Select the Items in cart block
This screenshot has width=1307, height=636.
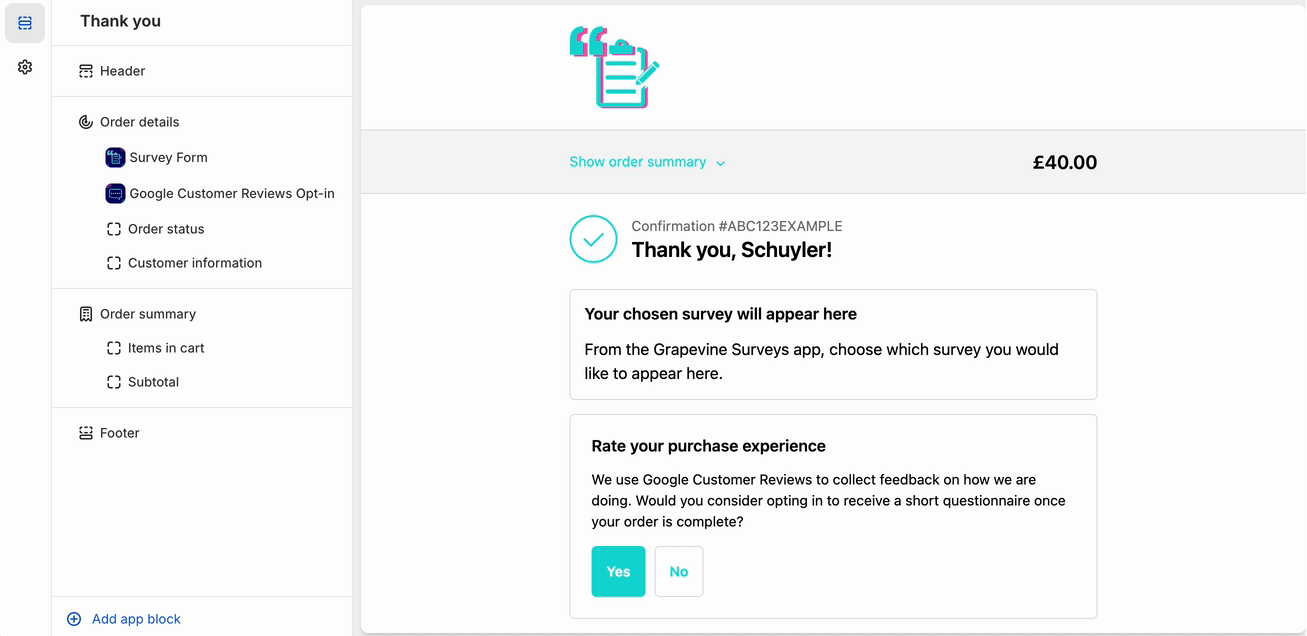tap(166, 348)
